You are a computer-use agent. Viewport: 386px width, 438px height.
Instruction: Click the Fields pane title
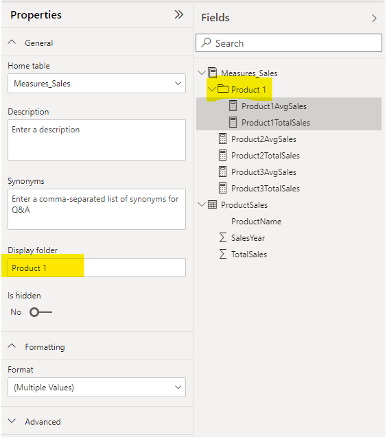coord(215,17)
